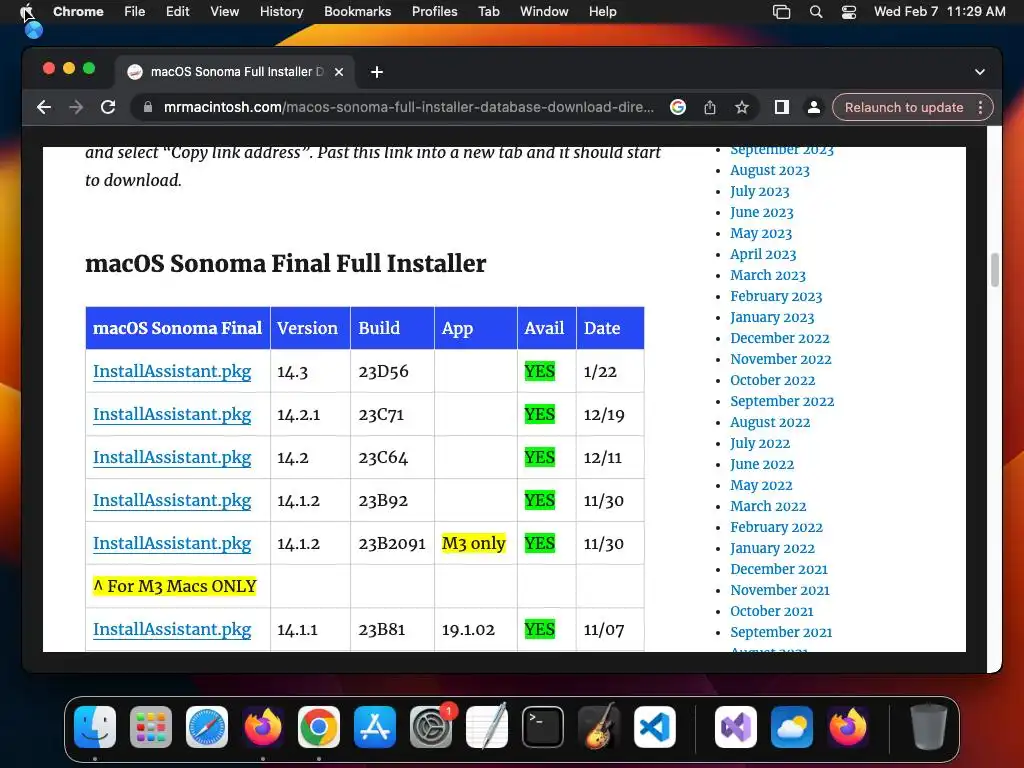
Task: Open Control Center in menu bar
Action: [849, 12]
